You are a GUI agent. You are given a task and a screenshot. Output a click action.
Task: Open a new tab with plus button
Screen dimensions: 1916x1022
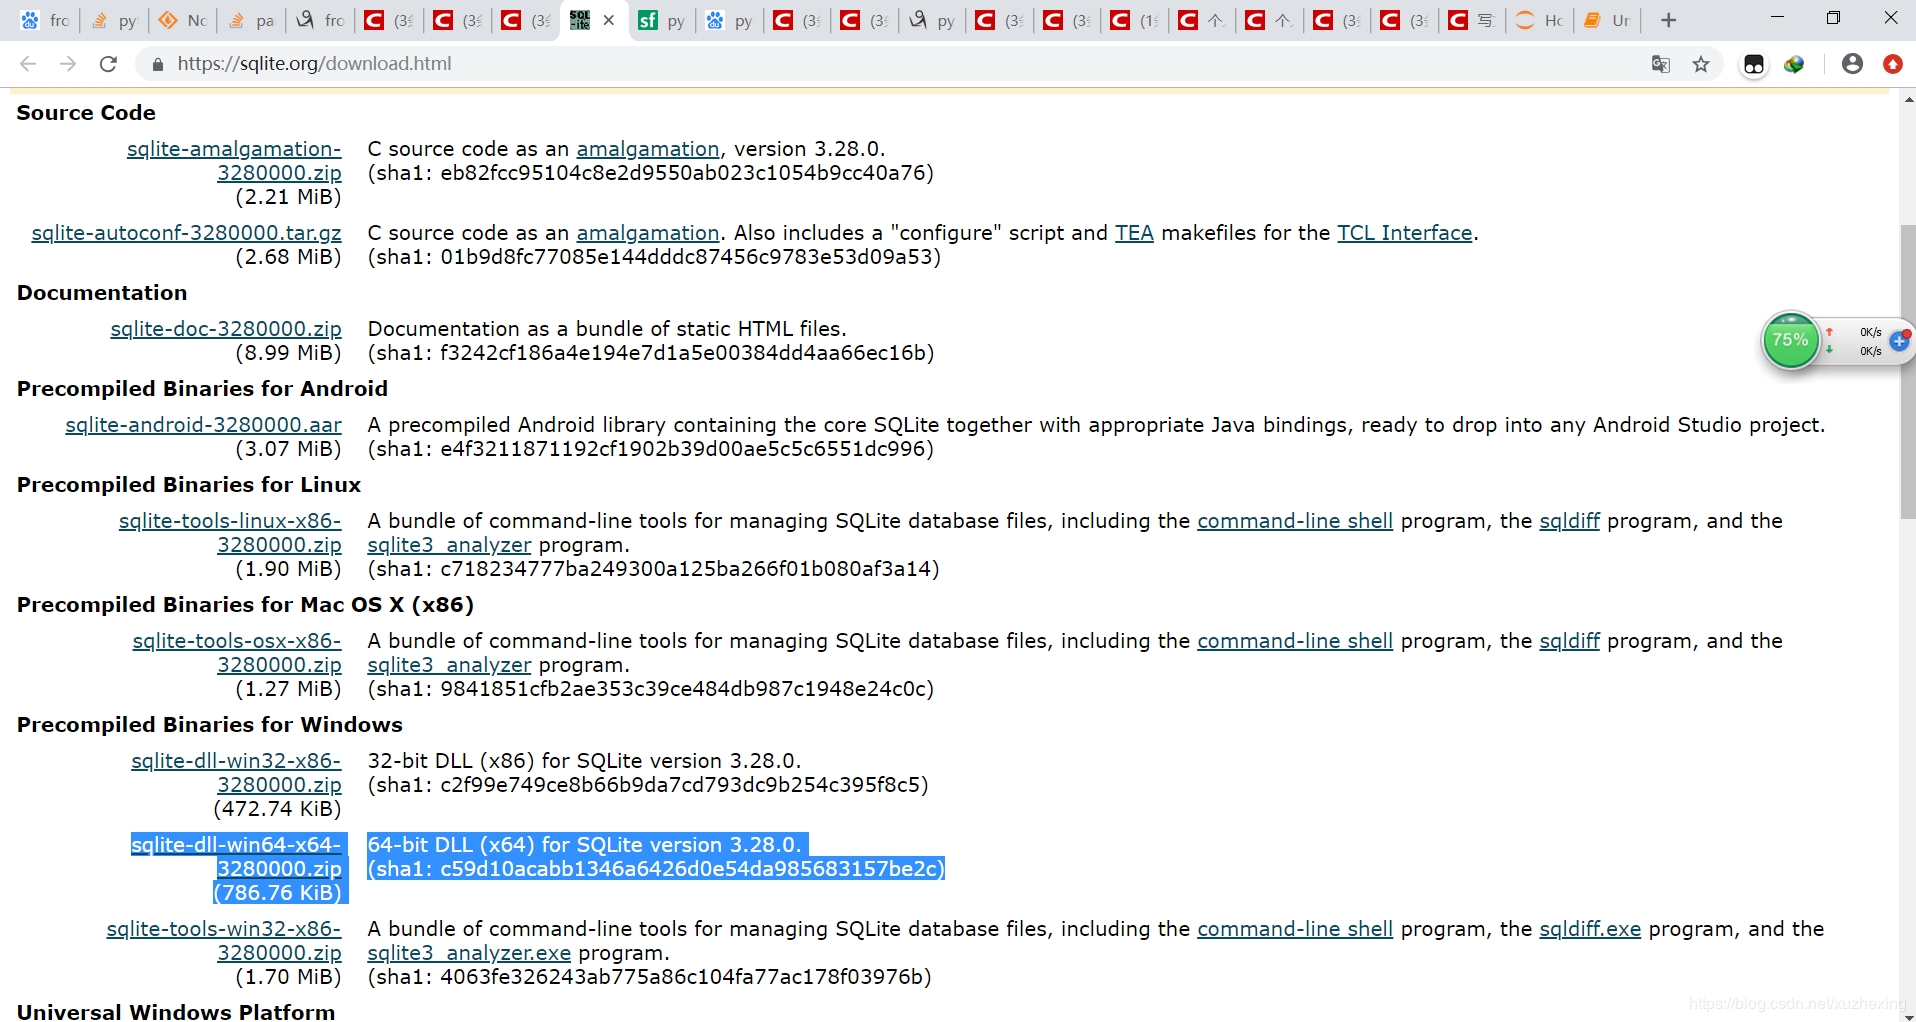1668,20
